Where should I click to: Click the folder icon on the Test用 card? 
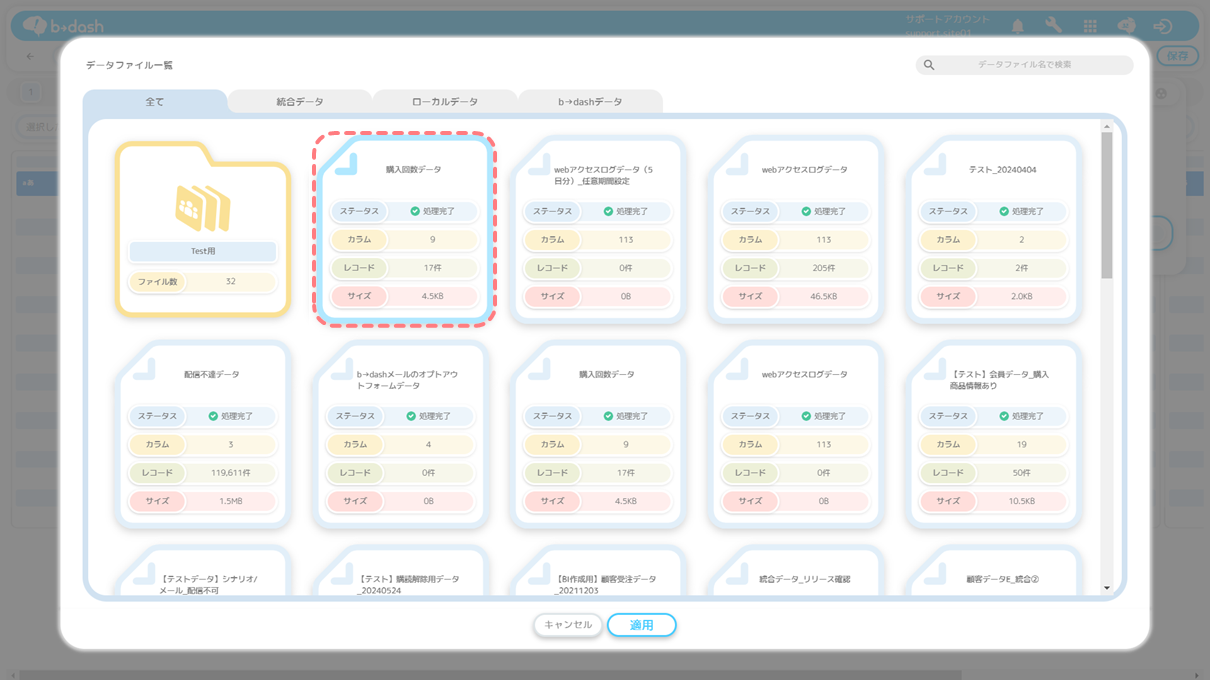(203, 207)
